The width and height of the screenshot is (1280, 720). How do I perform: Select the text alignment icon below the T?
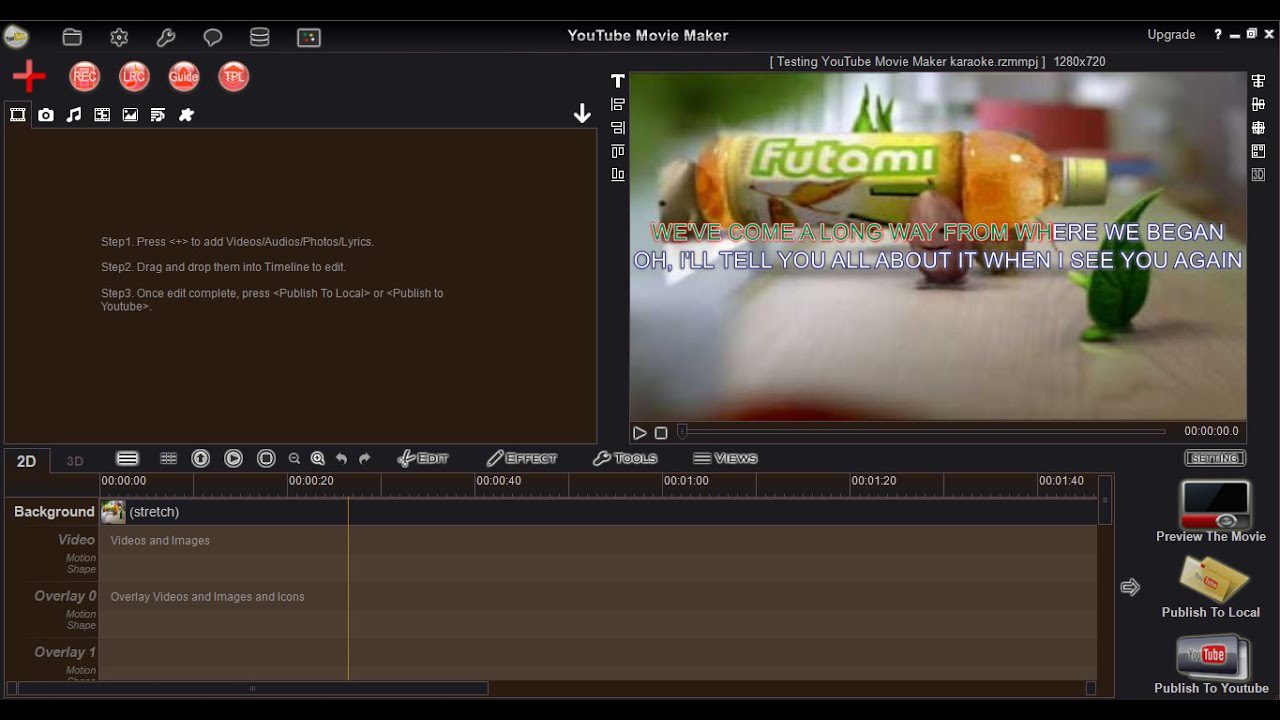[x=617, y=103]
